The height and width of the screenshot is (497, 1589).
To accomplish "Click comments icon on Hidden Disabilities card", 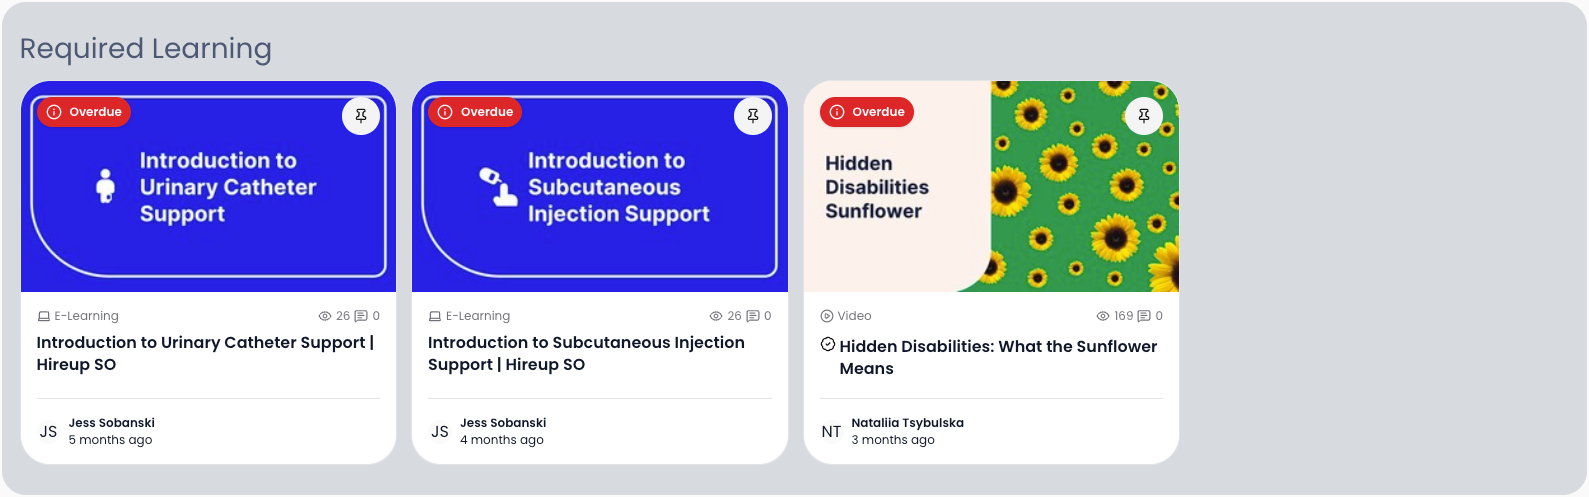I will (1144, 316).
